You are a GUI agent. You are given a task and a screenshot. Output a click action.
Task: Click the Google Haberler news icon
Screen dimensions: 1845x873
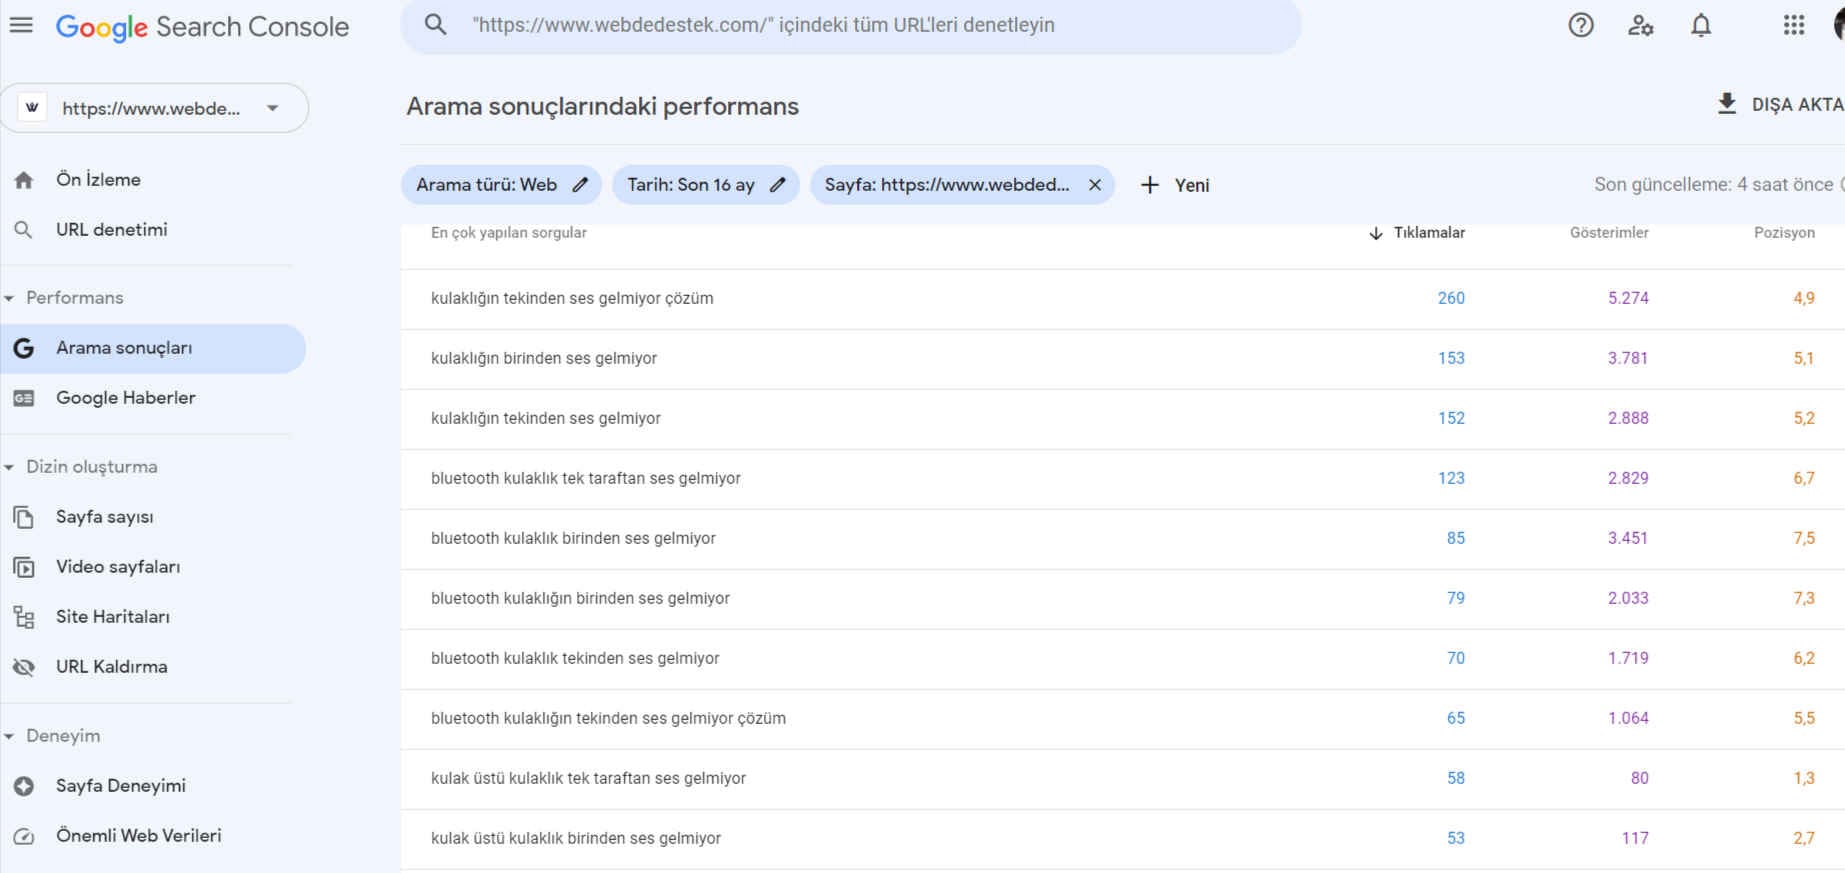[24, 398]
